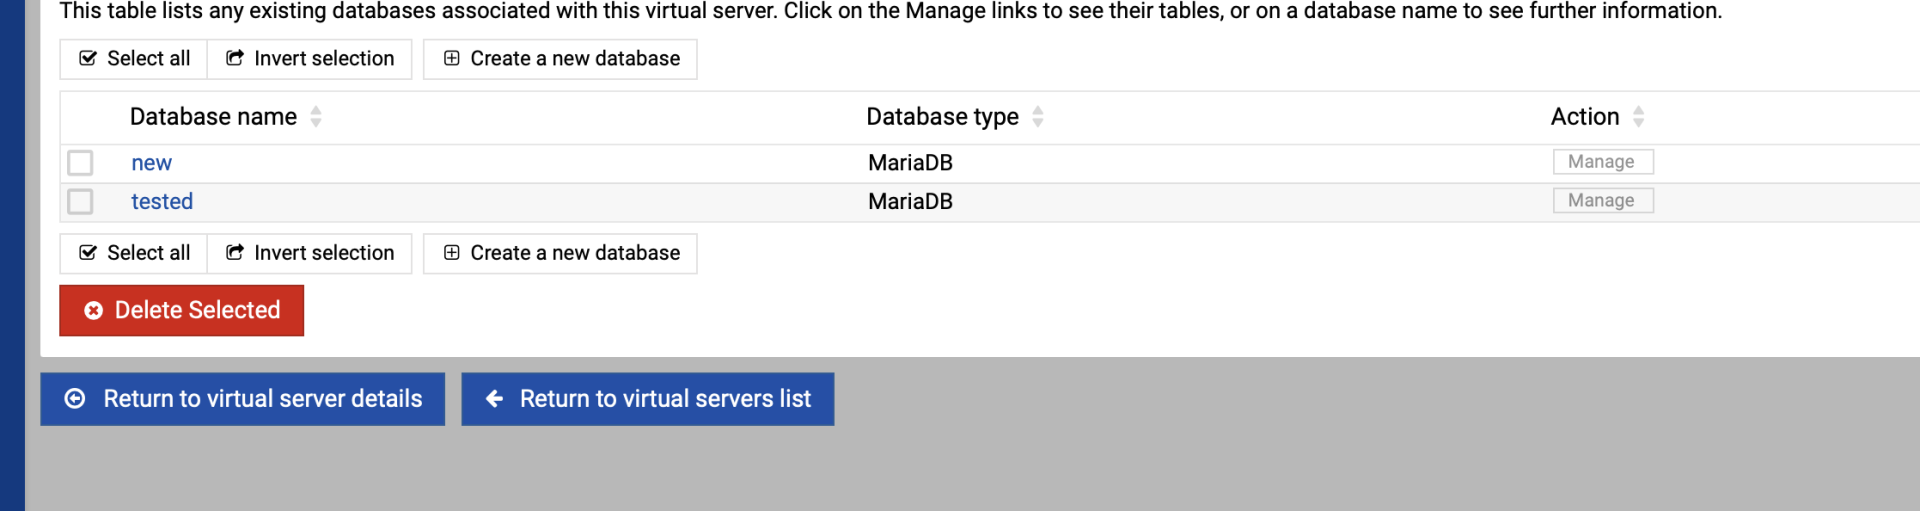This screenshot has height=511, width=1920.
Task: Tick the checkbox for the 'new' database
Action: [80, 163]
